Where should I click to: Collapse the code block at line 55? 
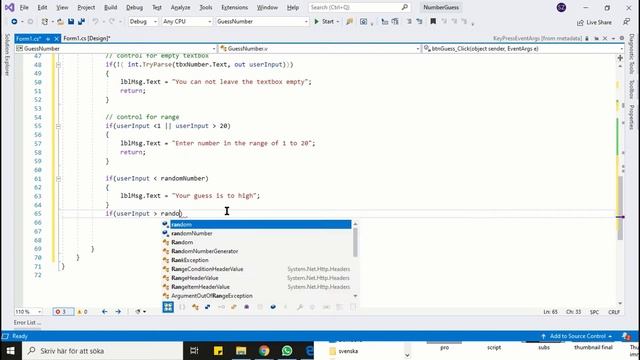pyautogui.click(x=58, y=126)
